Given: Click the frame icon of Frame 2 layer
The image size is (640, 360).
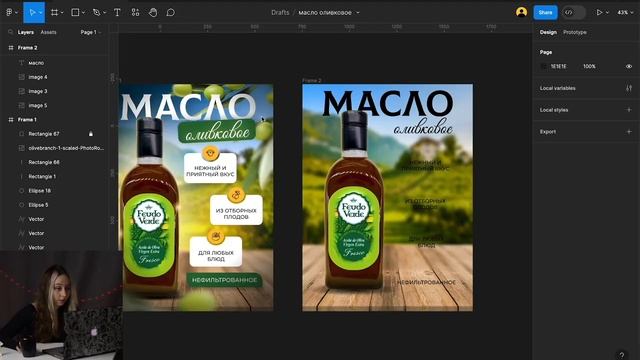Looking at the screenshot, I should [11, 48].
